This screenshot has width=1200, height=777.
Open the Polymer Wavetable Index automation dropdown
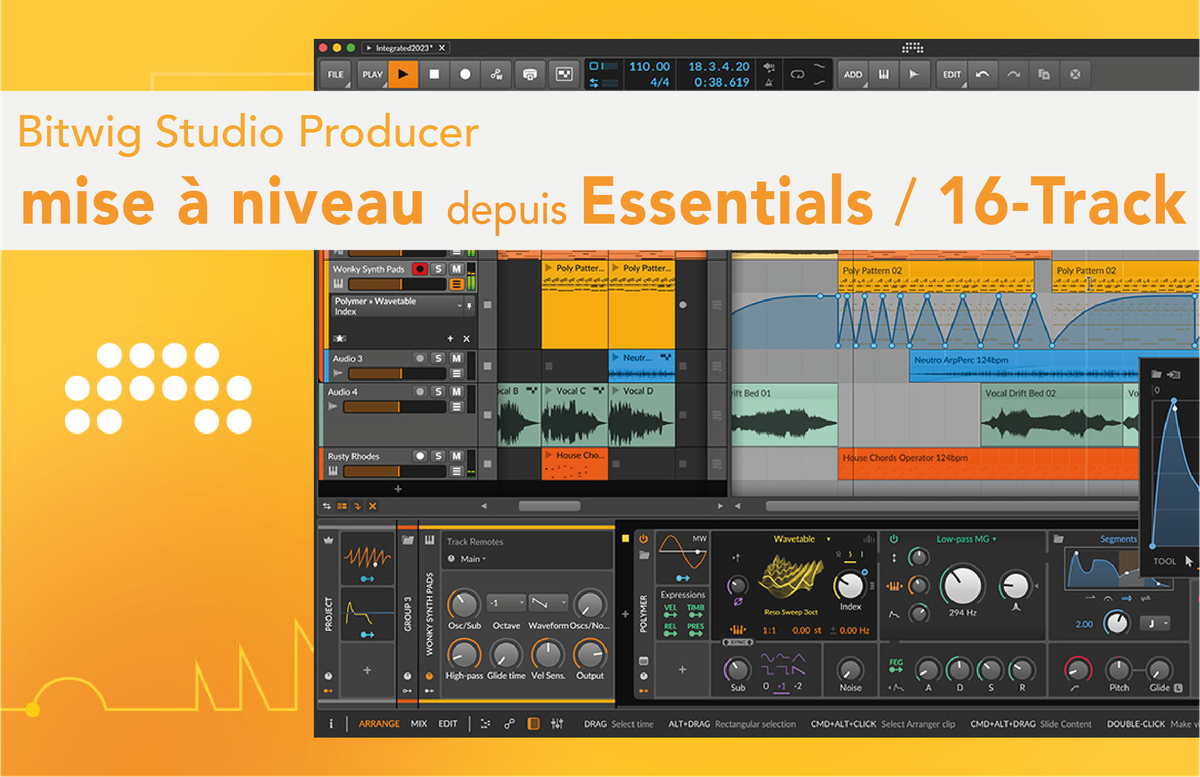(461, 305)
